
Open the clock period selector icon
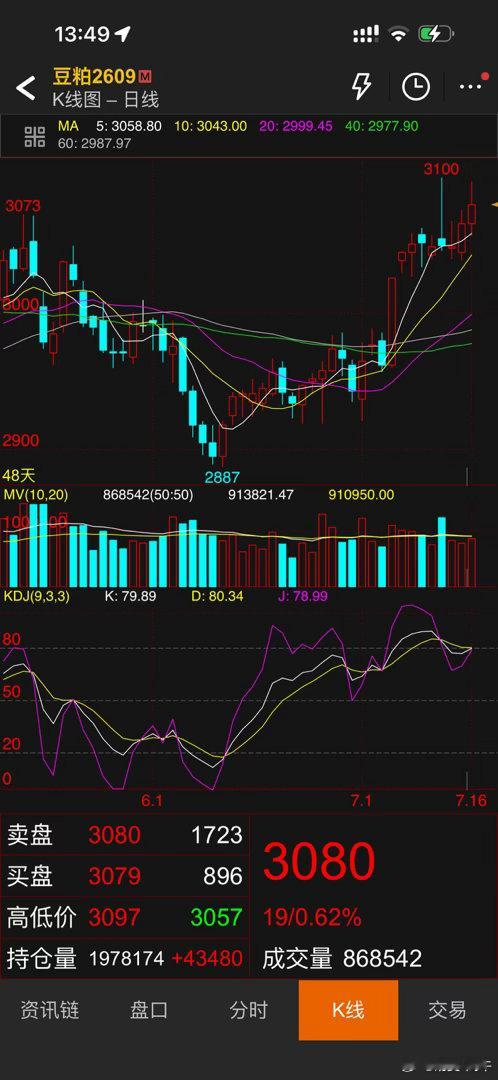coord(416,87)
